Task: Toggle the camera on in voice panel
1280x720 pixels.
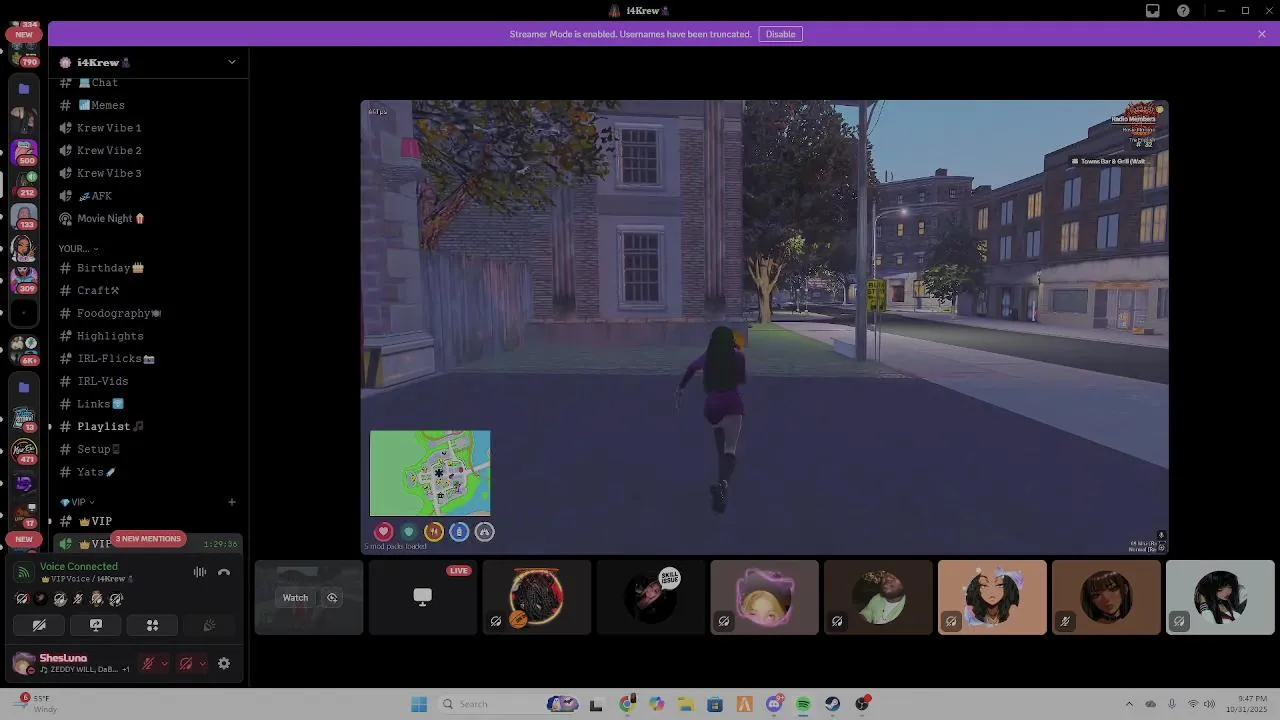Action: point(39,625)
